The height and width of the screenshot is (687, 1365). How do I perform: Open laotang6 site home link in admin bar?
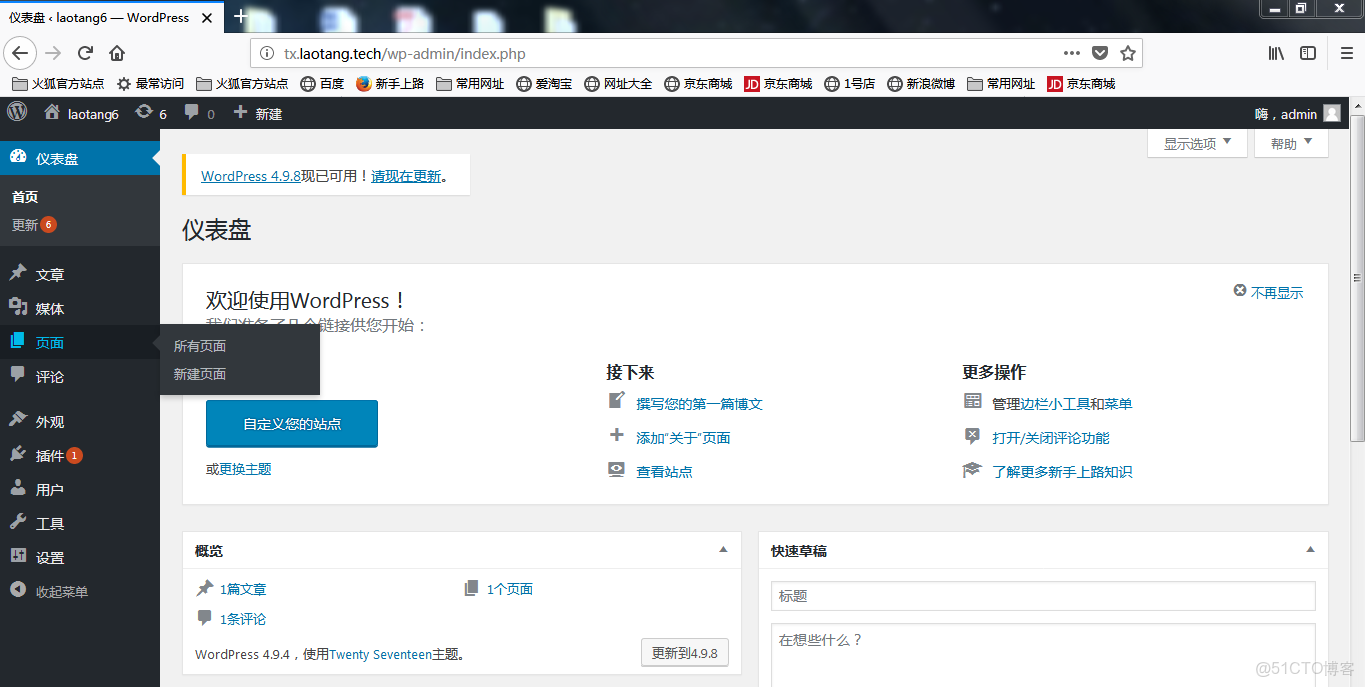click(x=82, y=114)
